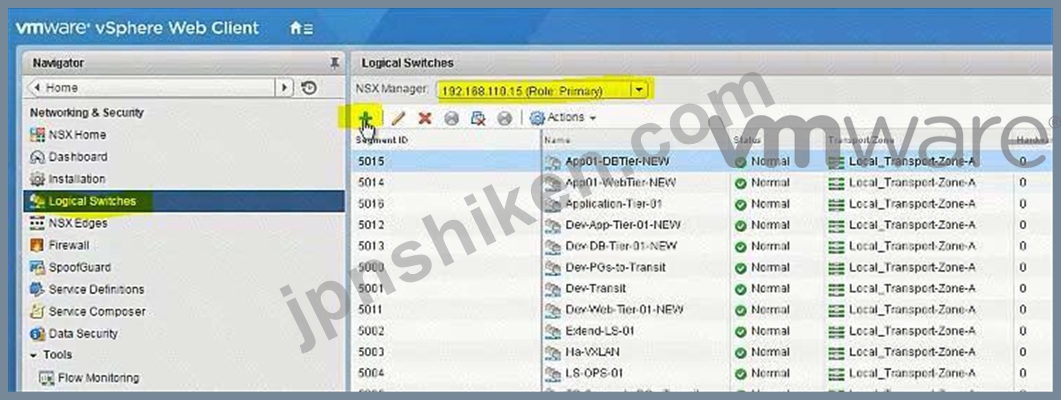Click Local_Transport-Zone-A in Ha-VXLAN row
Image resolution: width=1061 pixels, height=400 pixels.
[x=911, y=352]
